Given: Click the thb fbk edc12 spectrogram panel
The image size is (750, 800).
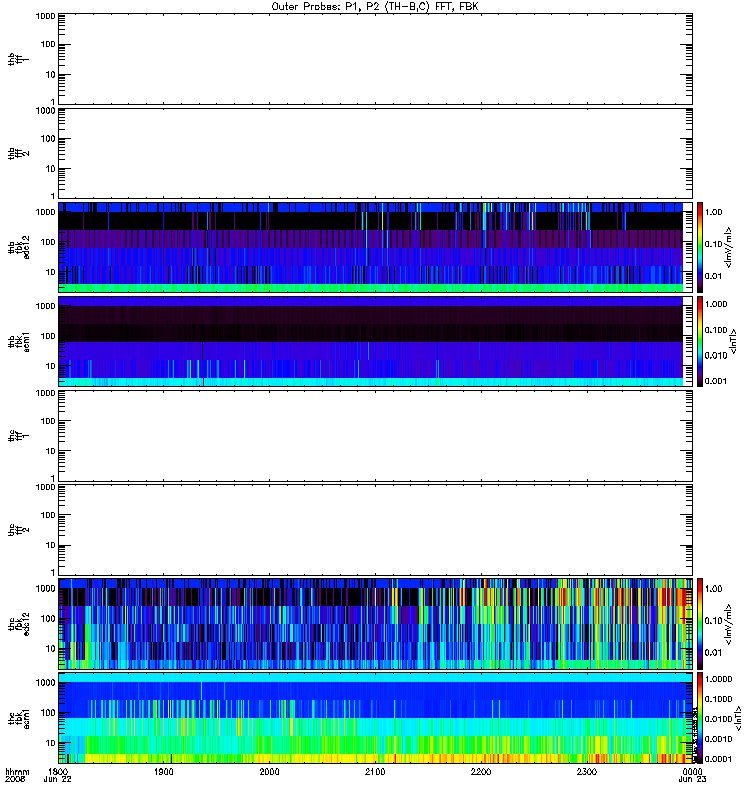Looking at the screenshot, I should tap(376, 247).
